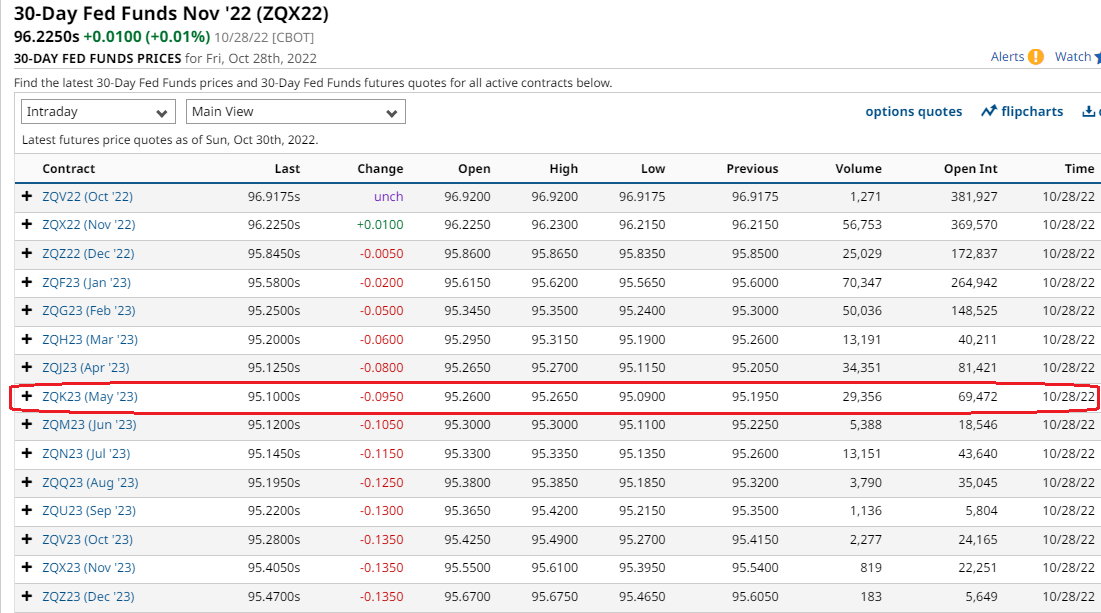The width and height of the screenshot is (1101, 613).
Task: Open the Main View dropdown
Action: click(x=296, y=112)
